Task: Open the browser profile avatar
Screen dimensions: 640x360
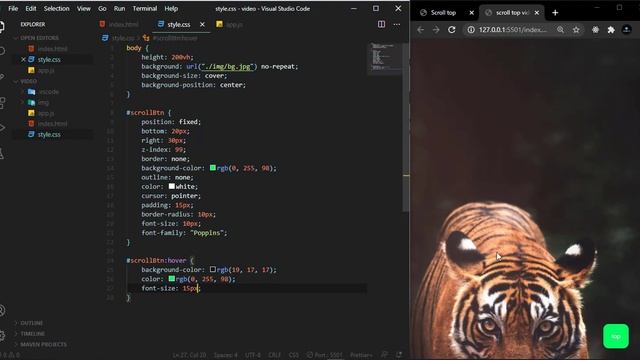Action: tap(627, 30)
